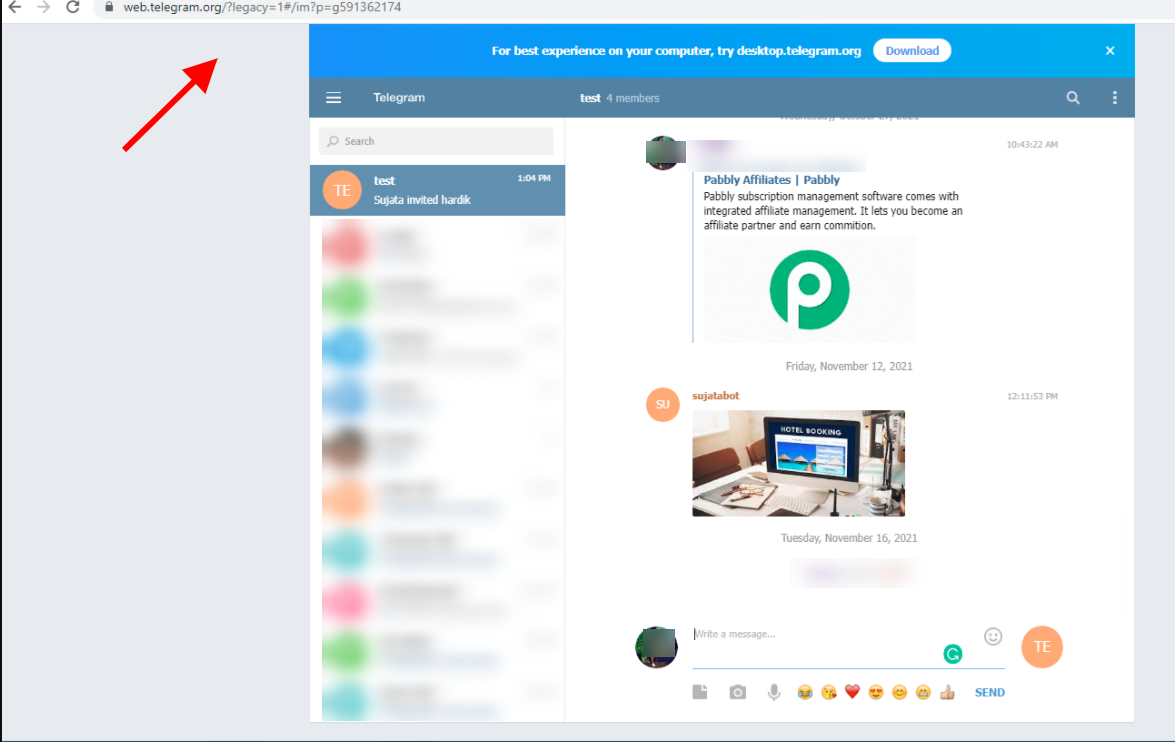Viewport: 1175px width, 742px height.
Task: Click the user photo avatar beside composer
Action: 656,647
